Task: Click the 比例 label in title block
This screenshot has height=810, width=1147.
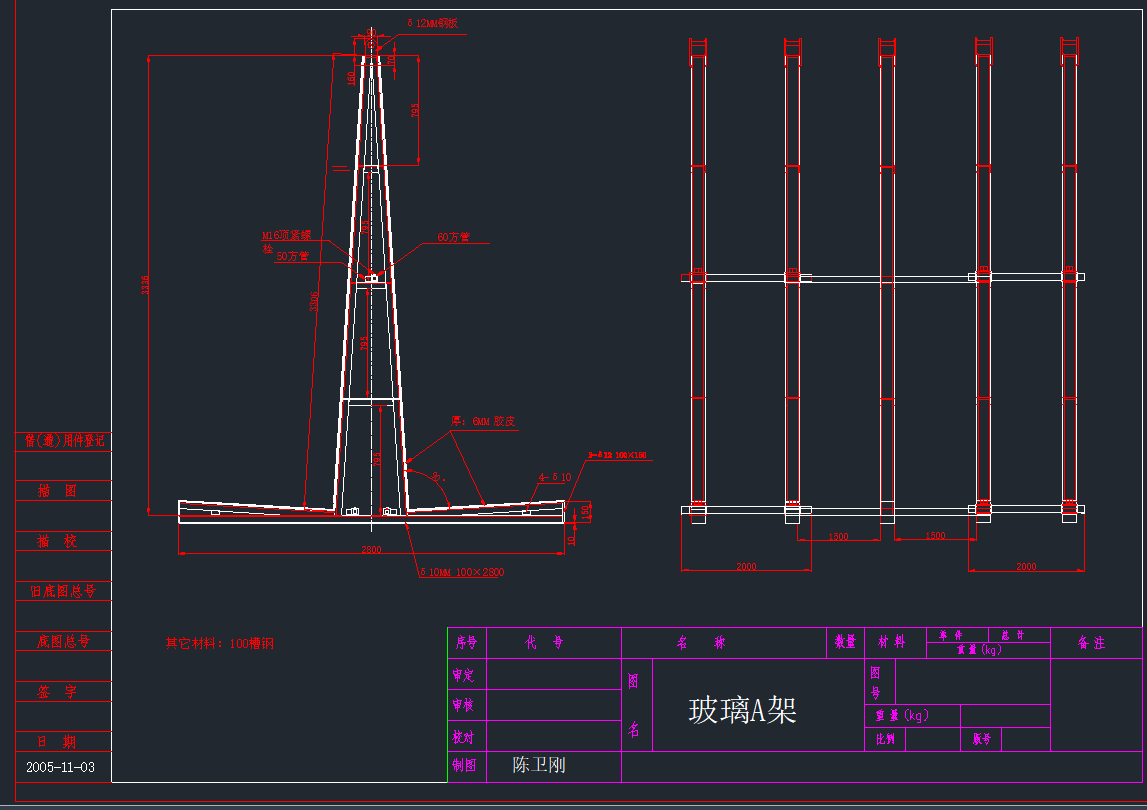Action: click(x=885, y=740)
